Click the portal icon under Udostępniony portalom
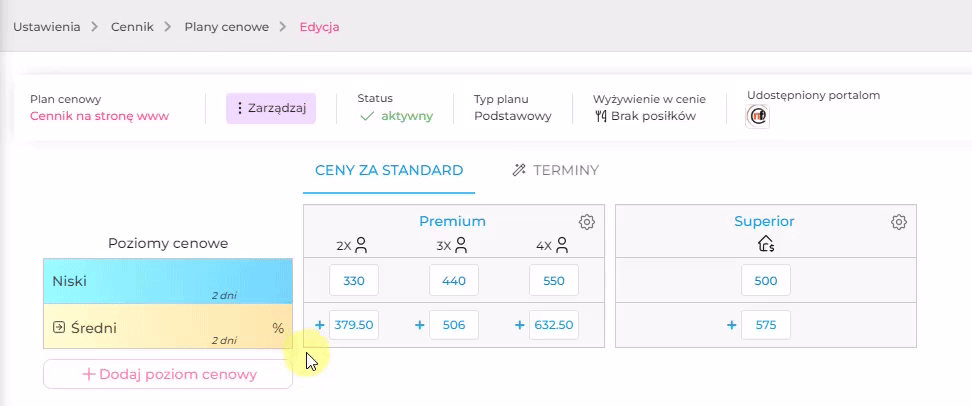The width and height of the screenshot is (972, 406). coord(758,115)
